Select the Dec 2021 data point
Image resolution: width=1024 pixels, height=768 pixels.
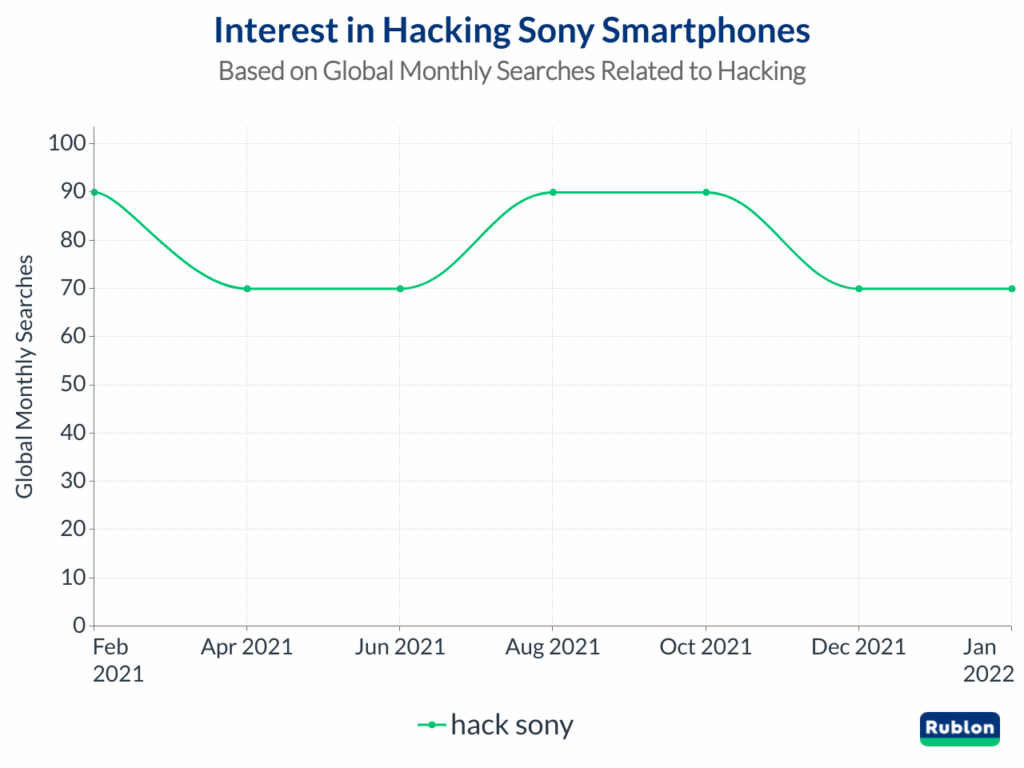pos(859,288)
